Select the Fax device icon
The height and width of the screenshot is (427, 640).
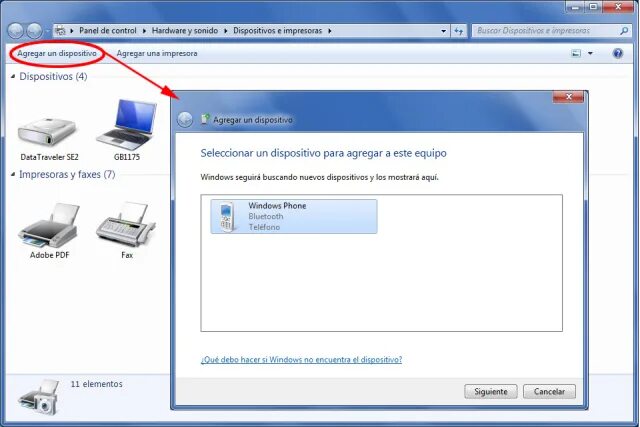tap(126, 225)
